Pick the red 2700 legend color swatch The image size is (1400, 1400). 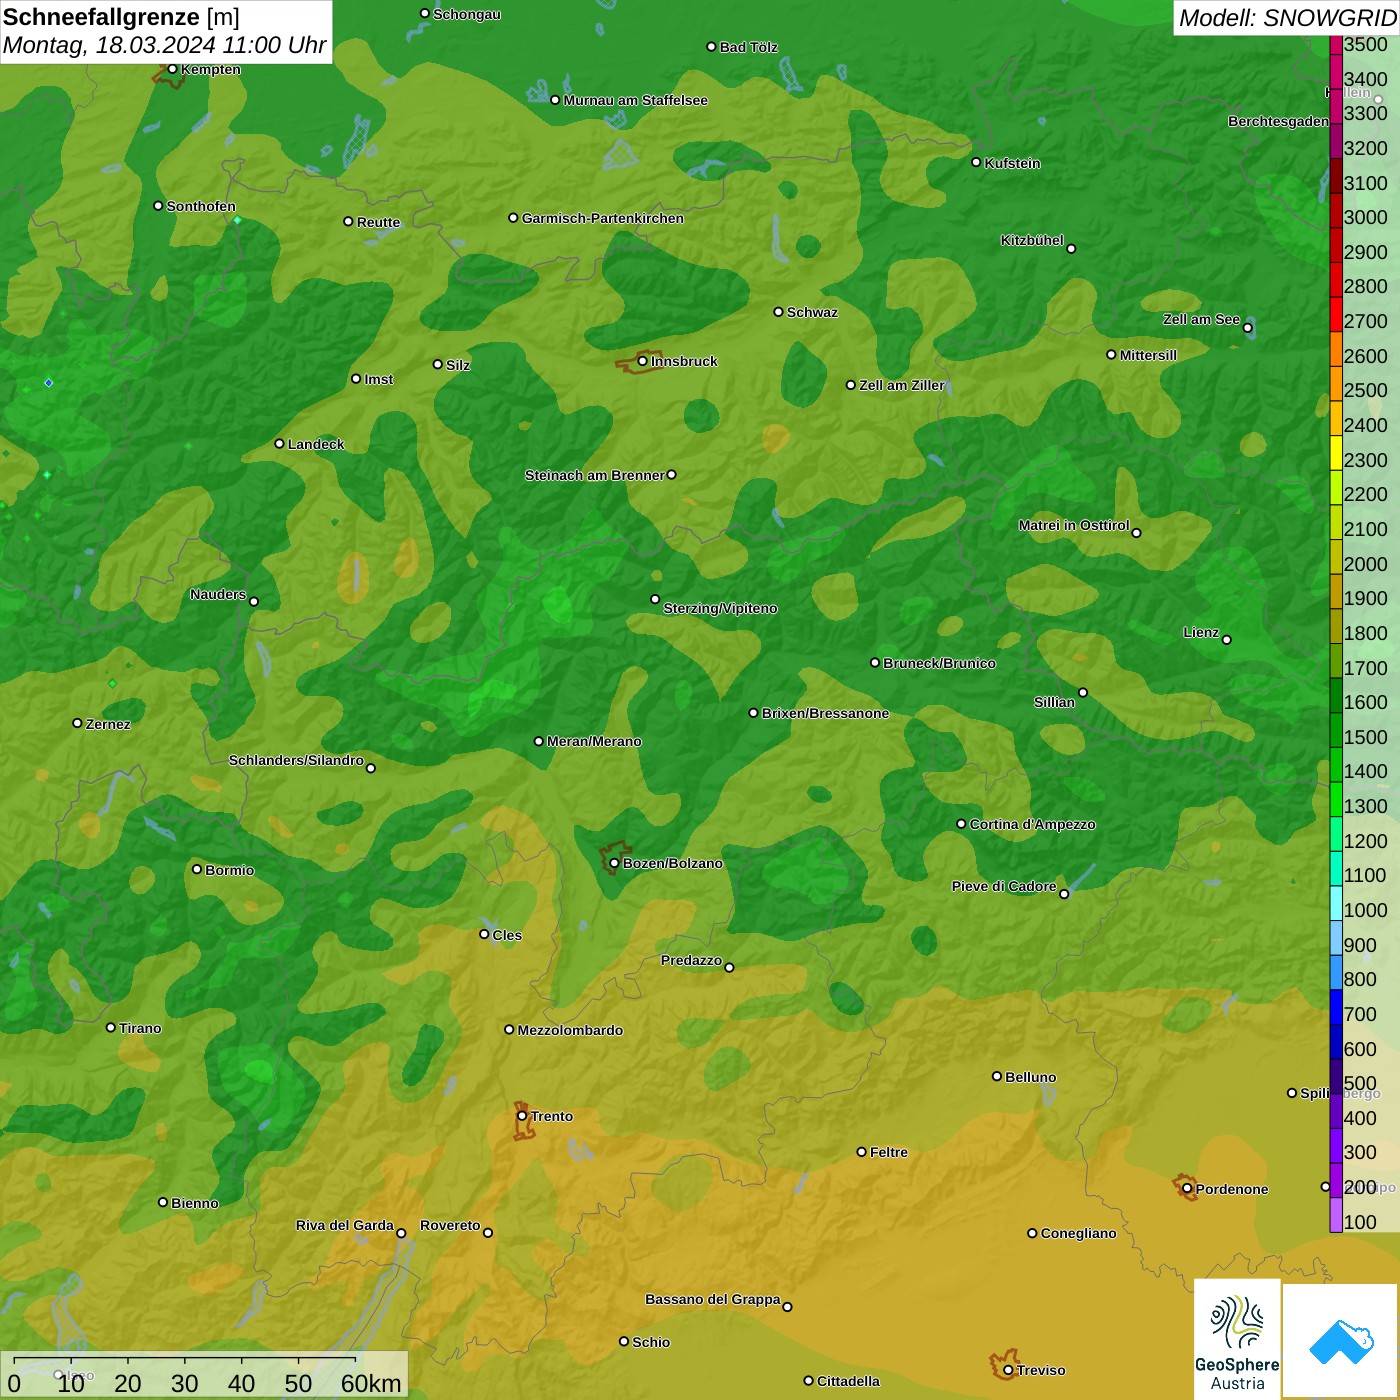point(1336,314)
